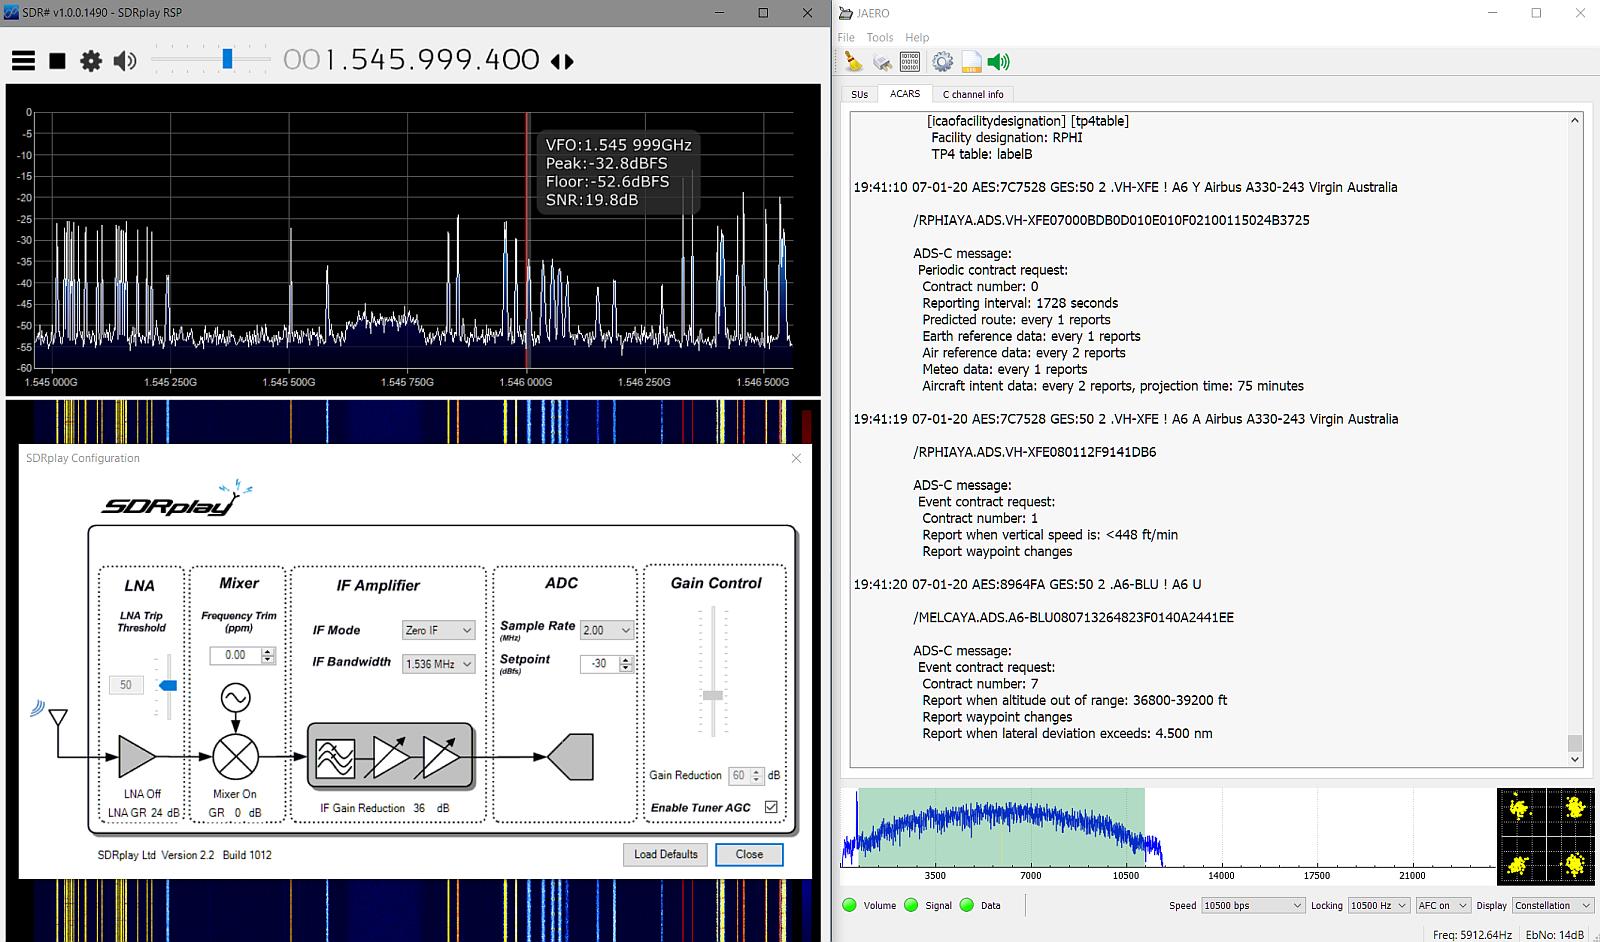Click the JAERO binary data icon

pos(910,62)
